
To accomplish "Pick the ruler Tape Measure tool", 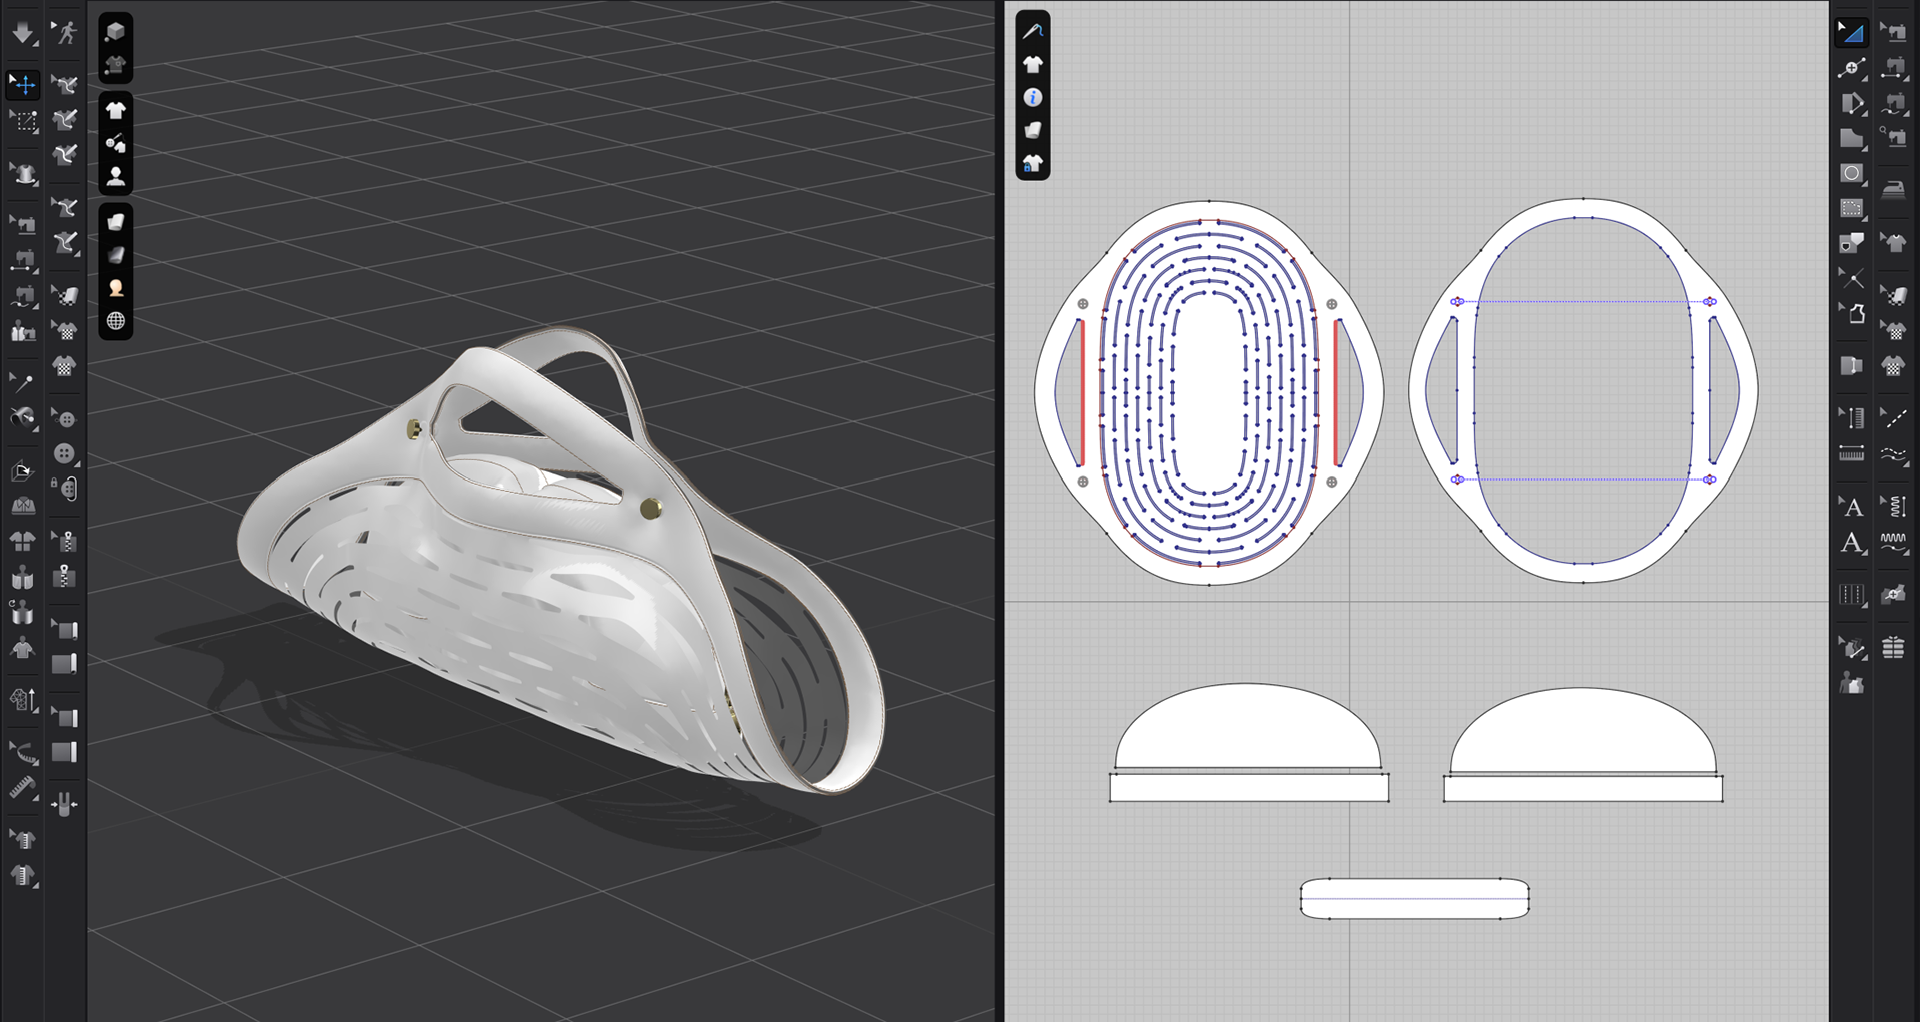I will point(22,788).
